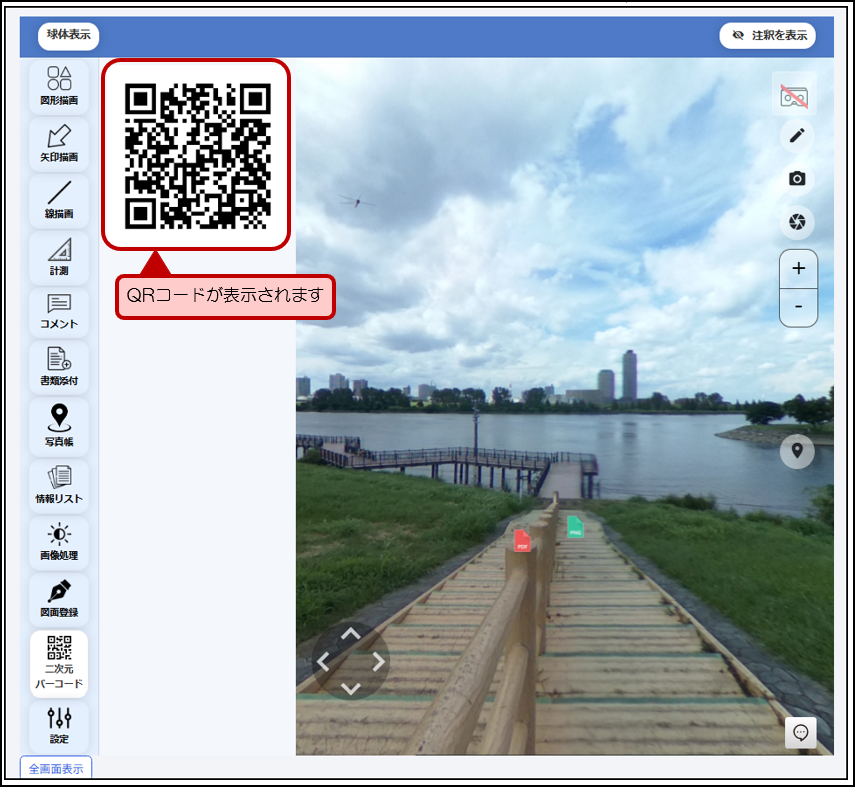Open the 設定 settings panel
The image size is (855, 787).
59,726
